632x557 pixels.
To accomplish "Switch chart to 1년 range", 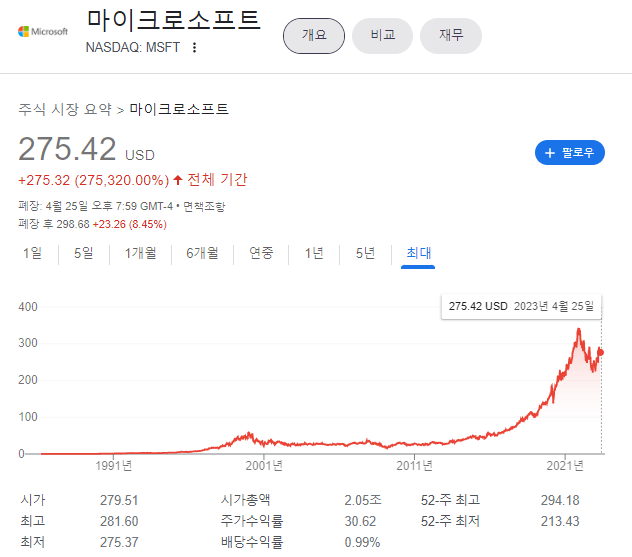I will [314, 254].
